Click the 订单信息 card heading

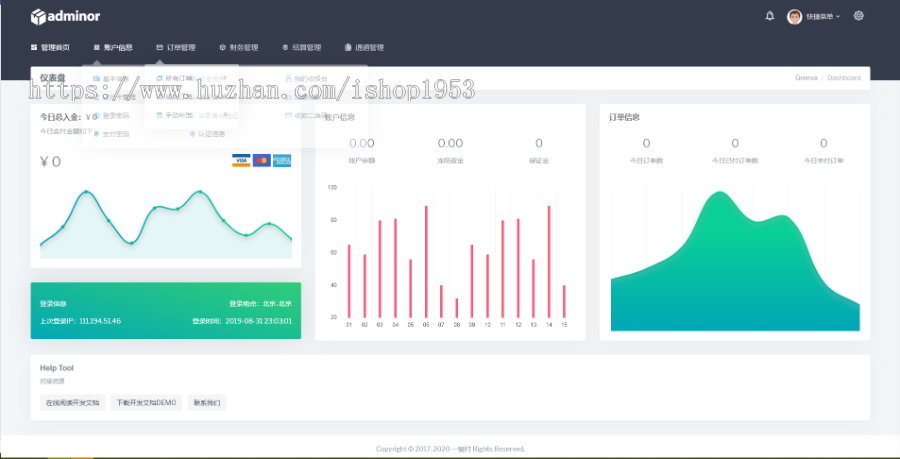point(624,117)
